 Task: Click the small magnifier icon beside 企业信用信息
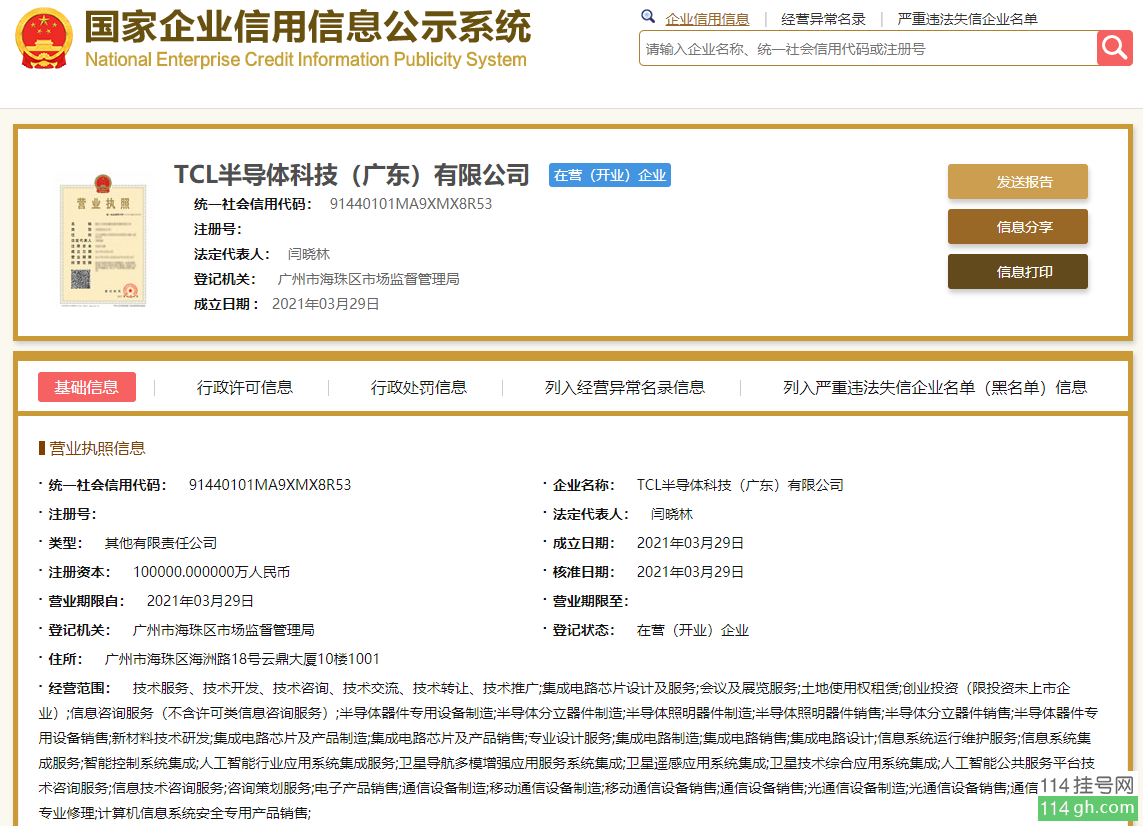point(648,17)
